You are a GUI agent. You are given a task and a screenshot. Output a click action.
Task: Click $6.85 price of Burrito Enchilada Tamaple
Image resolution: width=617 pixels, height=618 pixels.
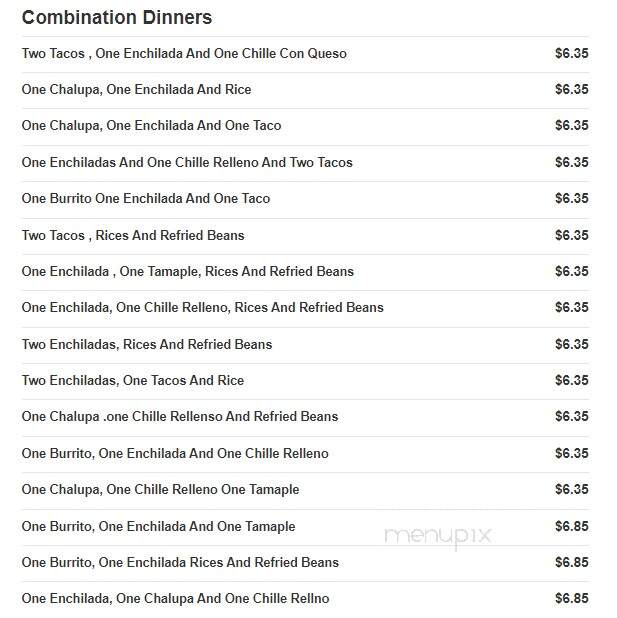pos(572,527)
